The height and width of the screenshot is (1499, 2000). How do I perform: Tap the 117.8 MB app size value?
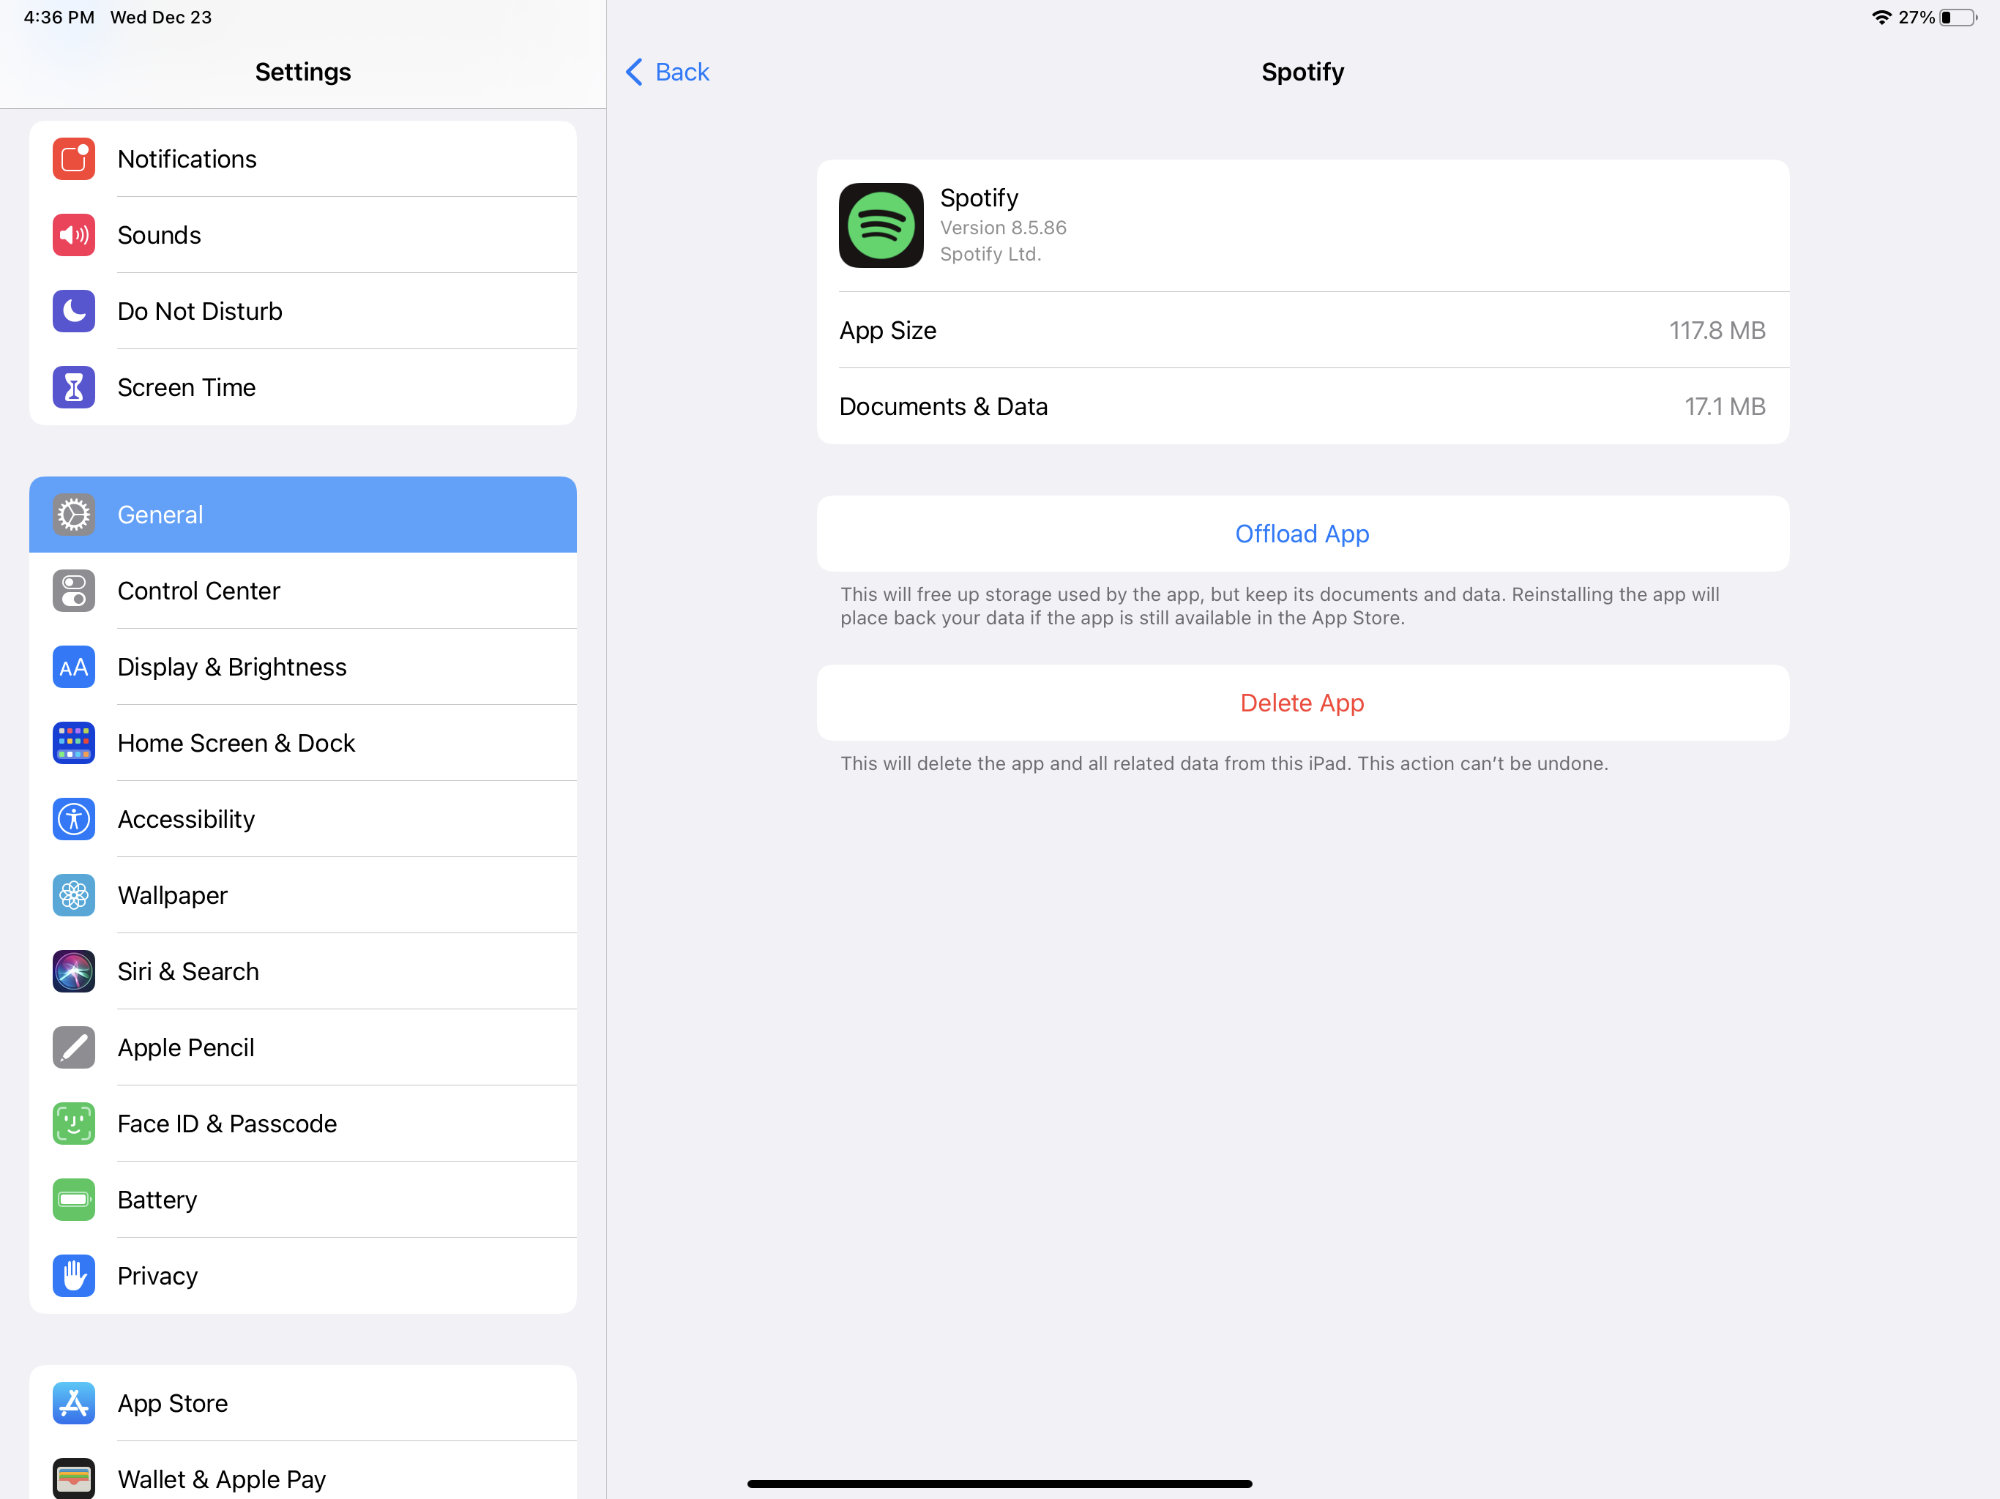(x=1717, y=330)
